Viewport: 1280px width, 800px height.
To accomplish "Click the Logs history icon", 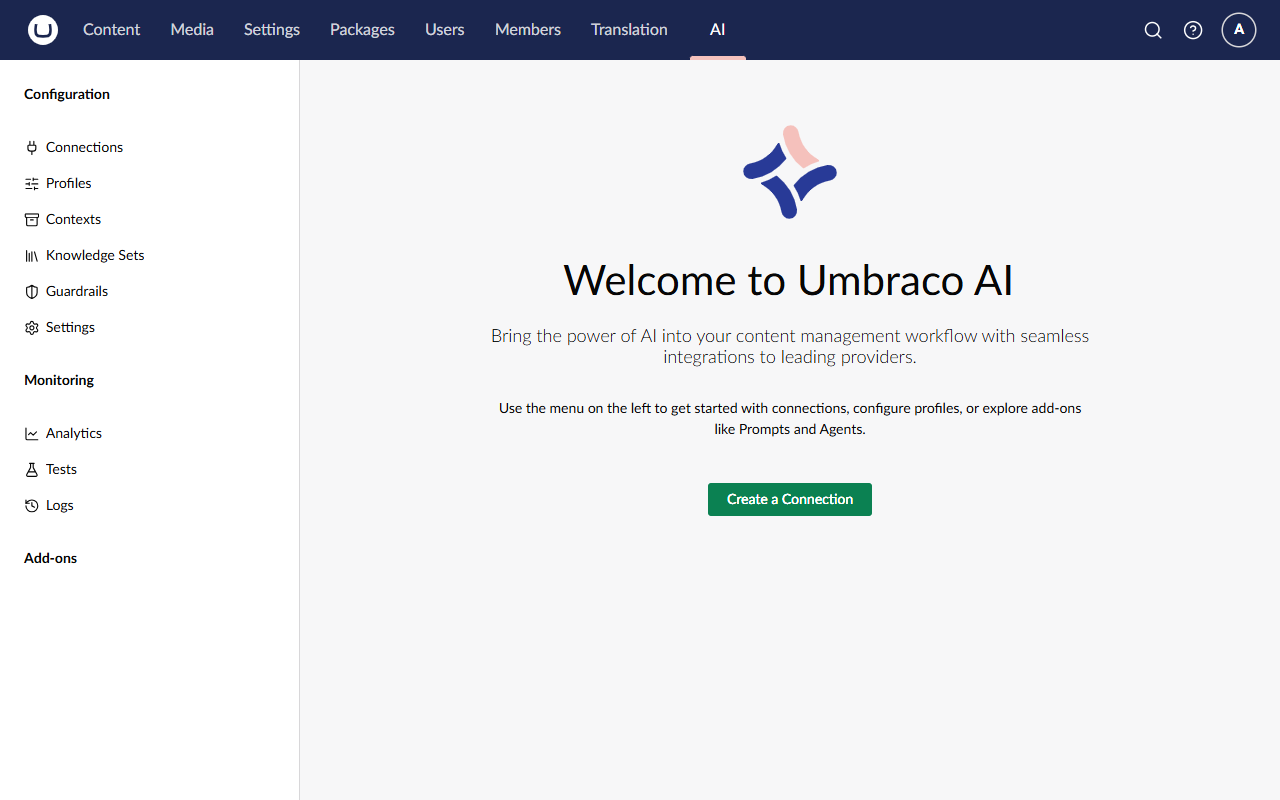I will click(x=32, y=505).
